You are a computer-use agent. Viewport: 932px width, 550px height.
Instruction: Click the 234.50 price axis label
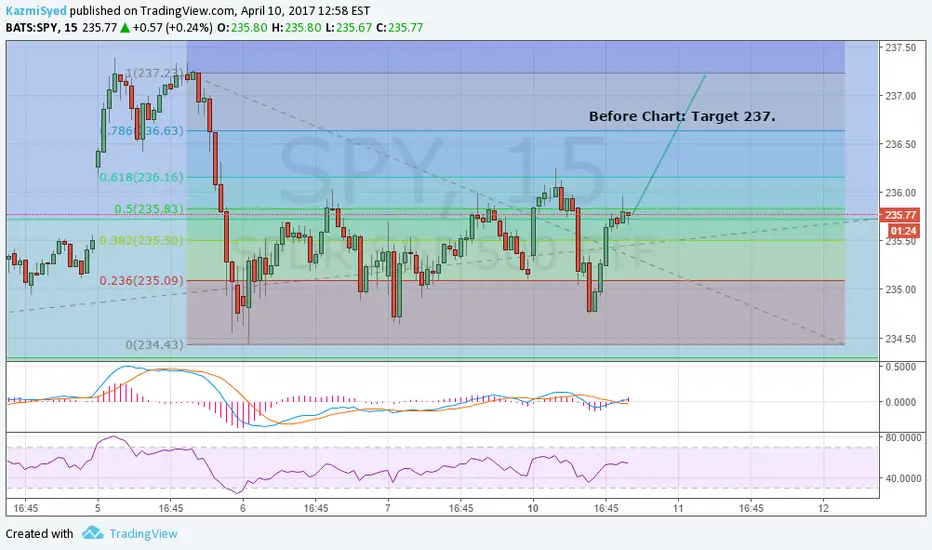point(900,338)
